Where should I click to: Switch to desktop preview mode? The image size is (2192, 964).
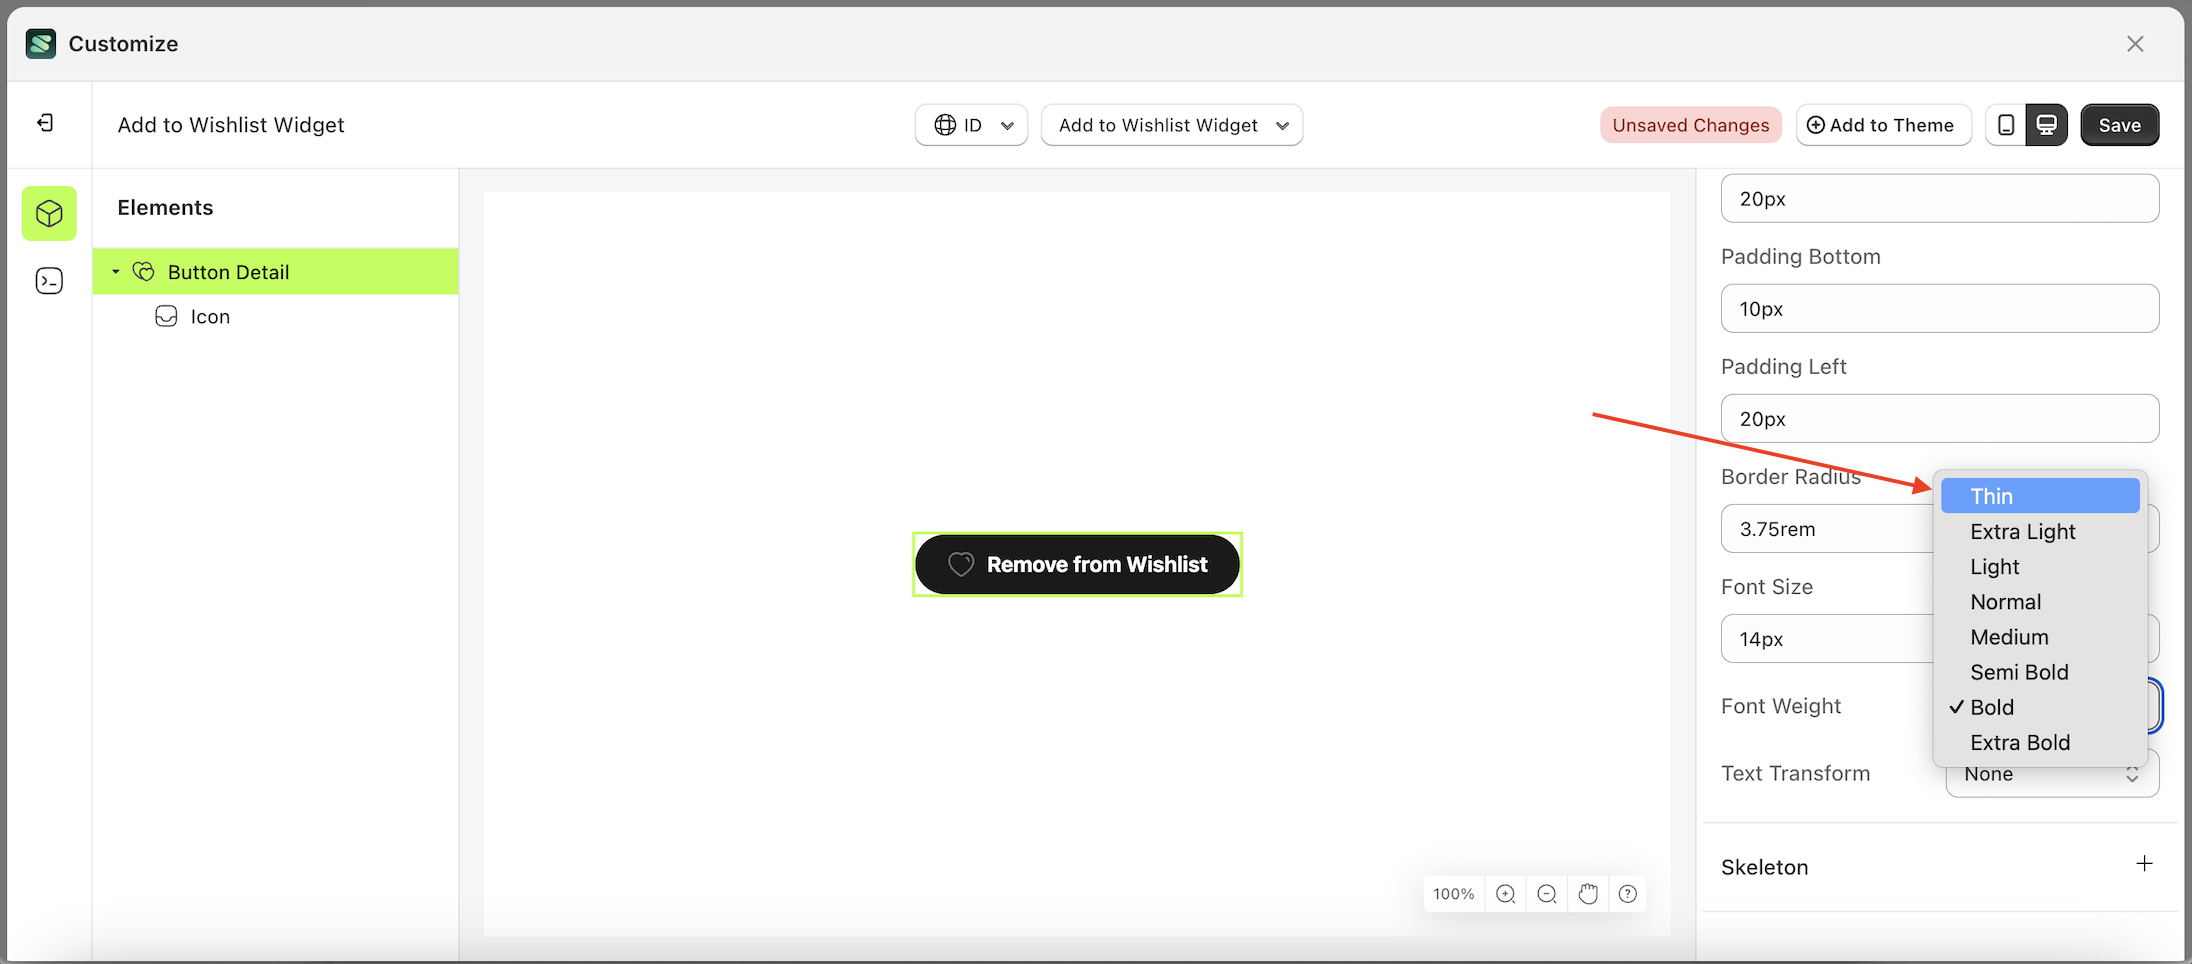click(2047, 124)
